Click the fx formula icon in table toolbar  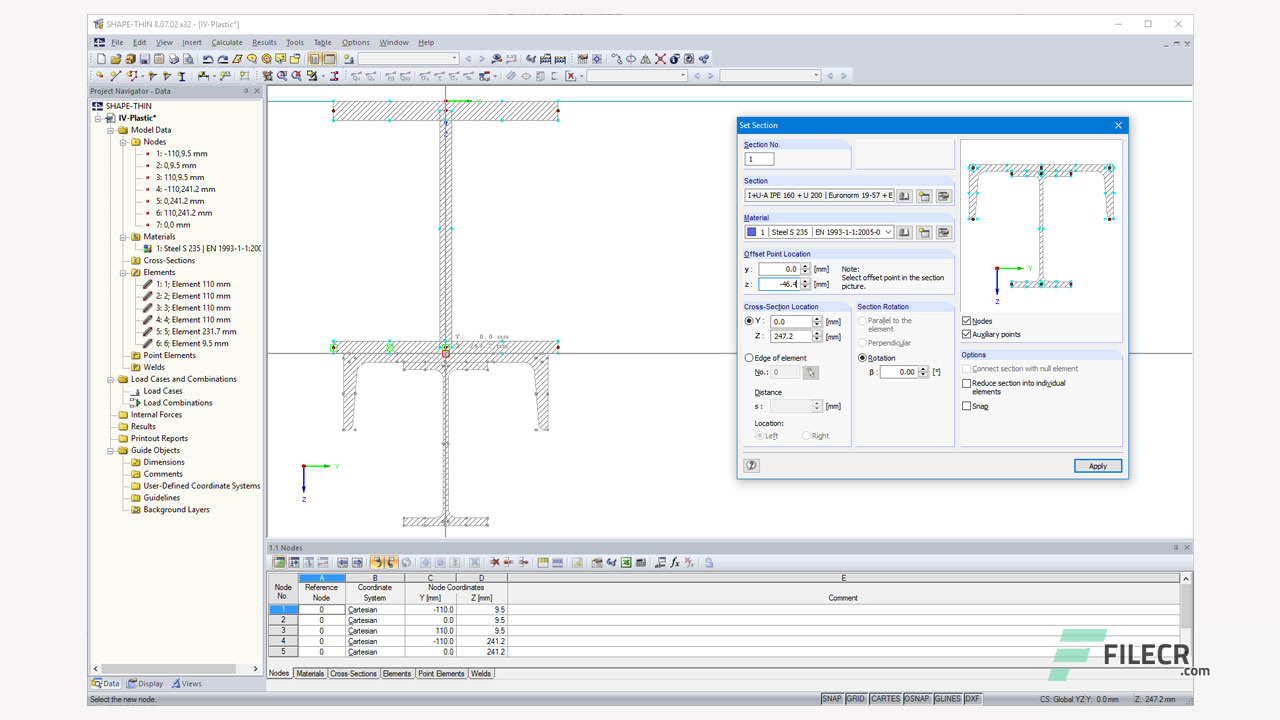click(x=675, y=563)
